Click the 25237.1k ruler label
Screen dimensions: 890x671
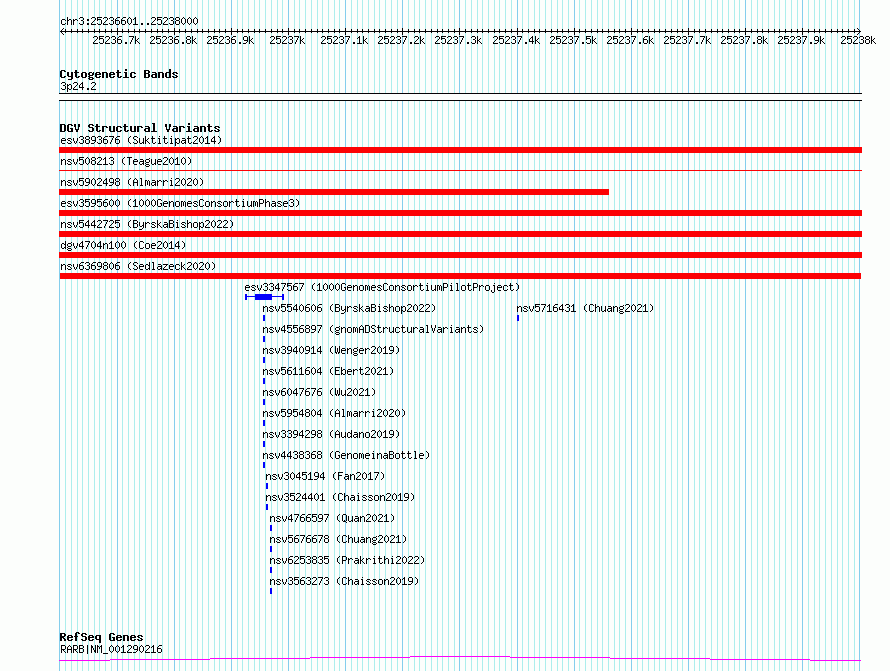[344, 40]
